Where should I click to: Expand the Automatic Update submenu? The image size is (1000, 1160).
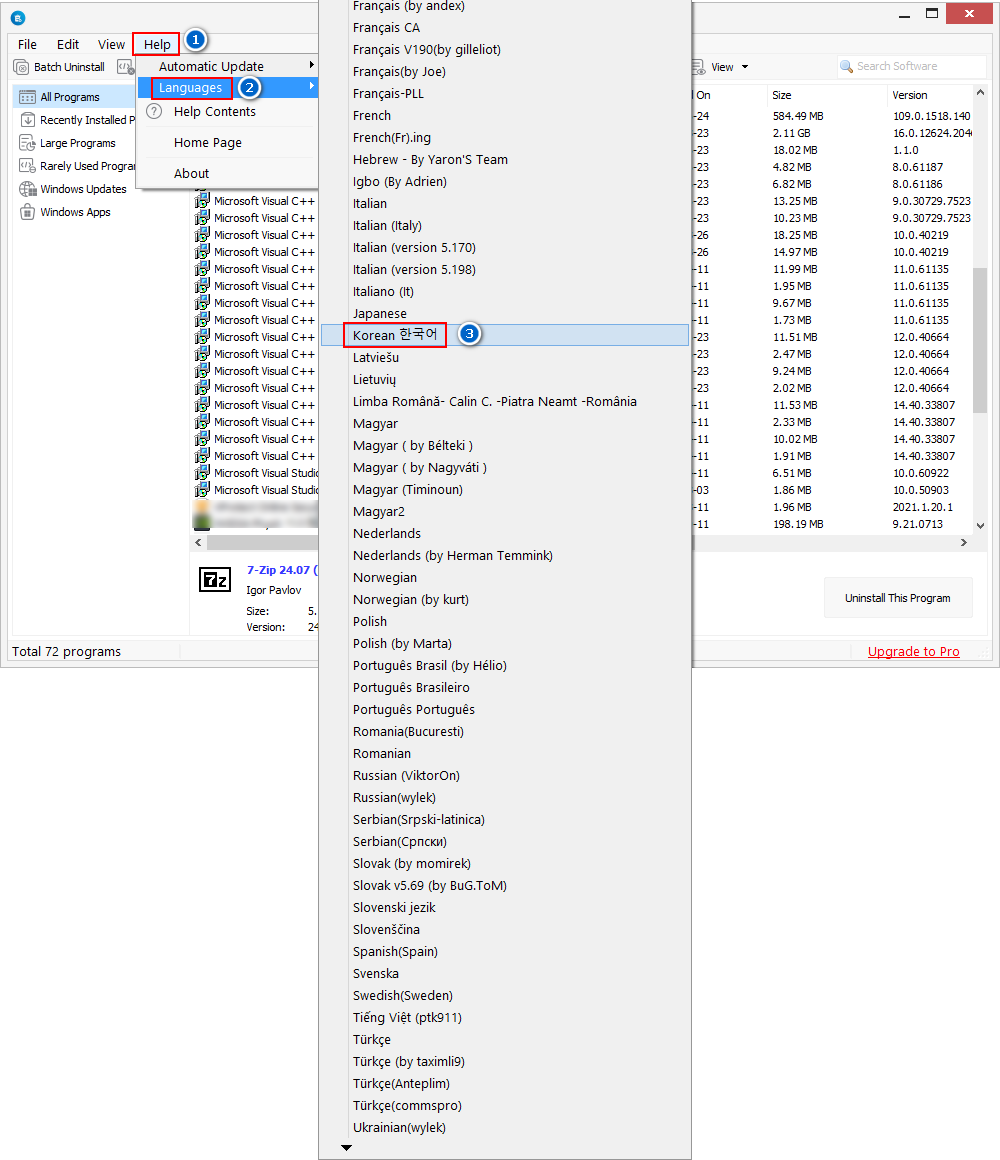pos(228,66)
